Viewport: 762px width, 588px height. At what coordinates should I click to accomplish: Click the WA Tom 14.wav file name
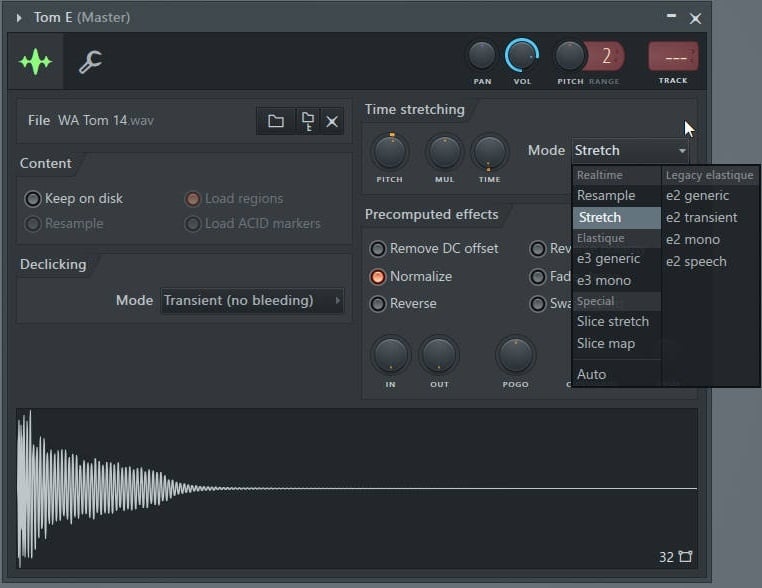click(x=106, y=121)
